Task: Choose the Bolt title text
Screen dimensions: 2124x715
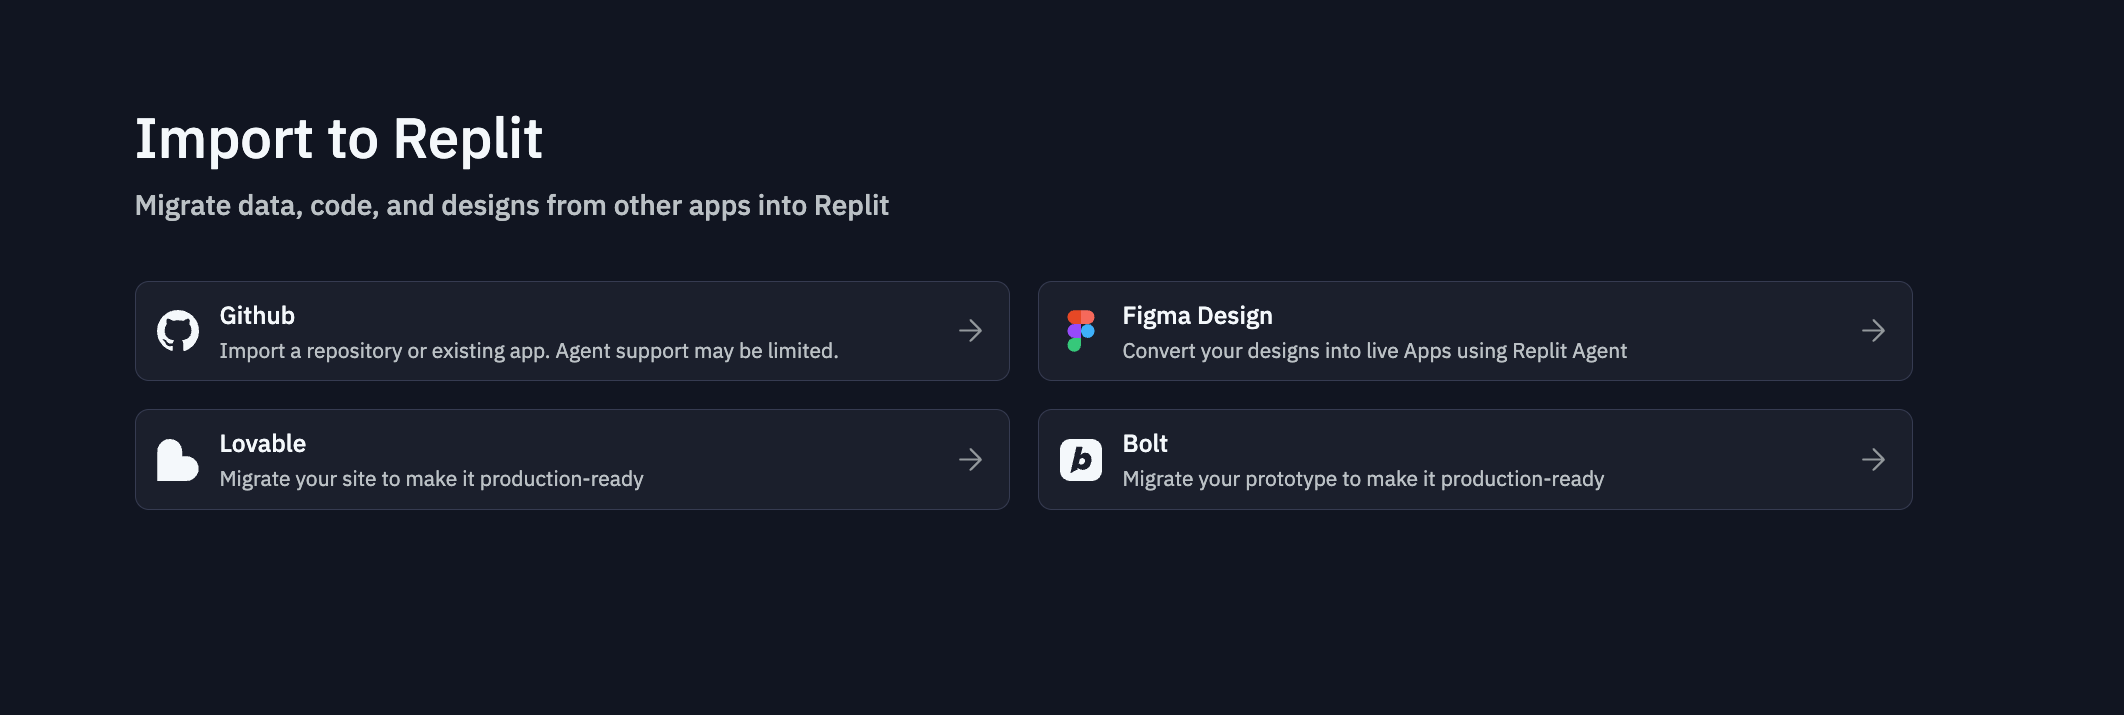Action: pos(1145,444)
